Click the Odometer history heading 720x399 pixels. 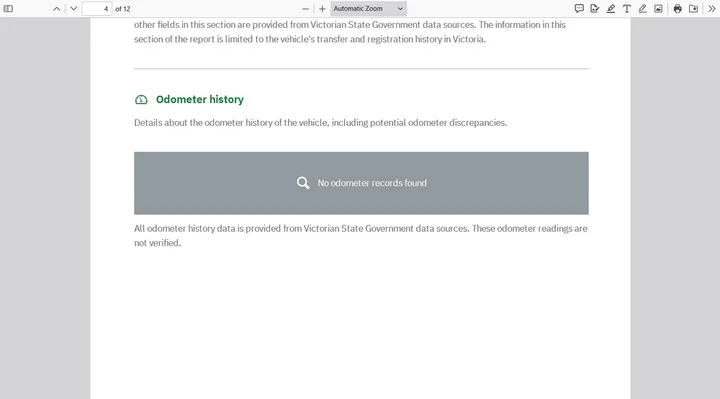click(200, 100)
